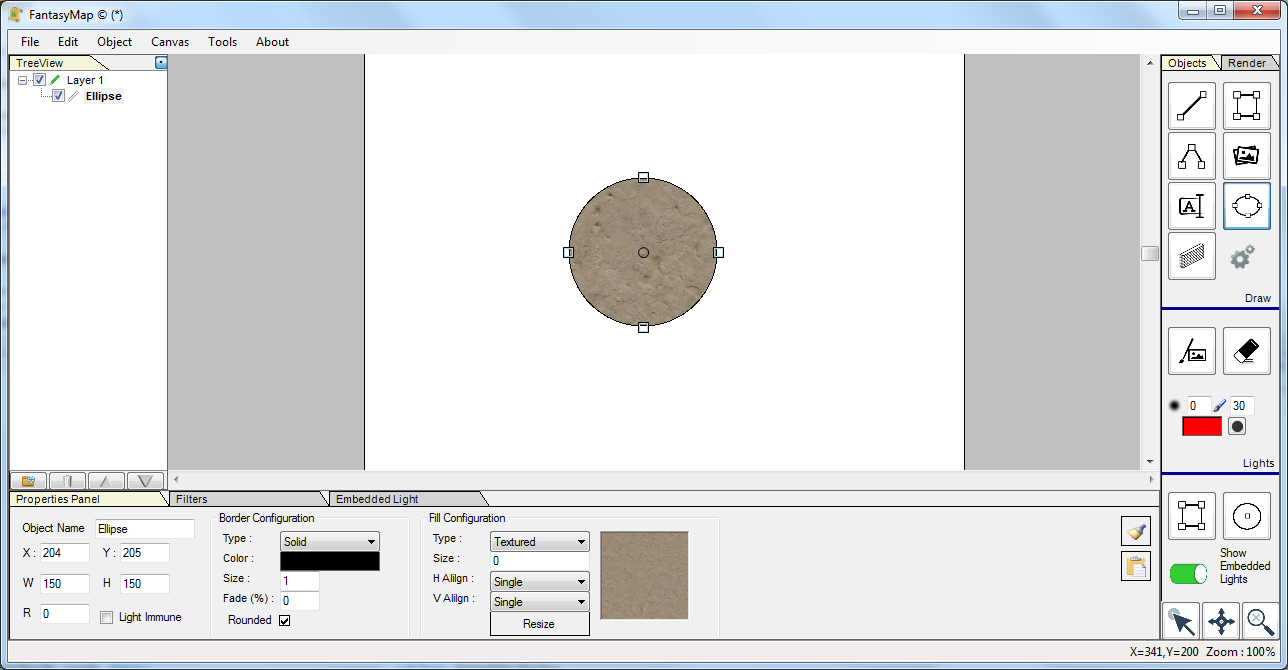Select the Image object tool
This screenshot has height=670, width=1288.
point(1246,156)
